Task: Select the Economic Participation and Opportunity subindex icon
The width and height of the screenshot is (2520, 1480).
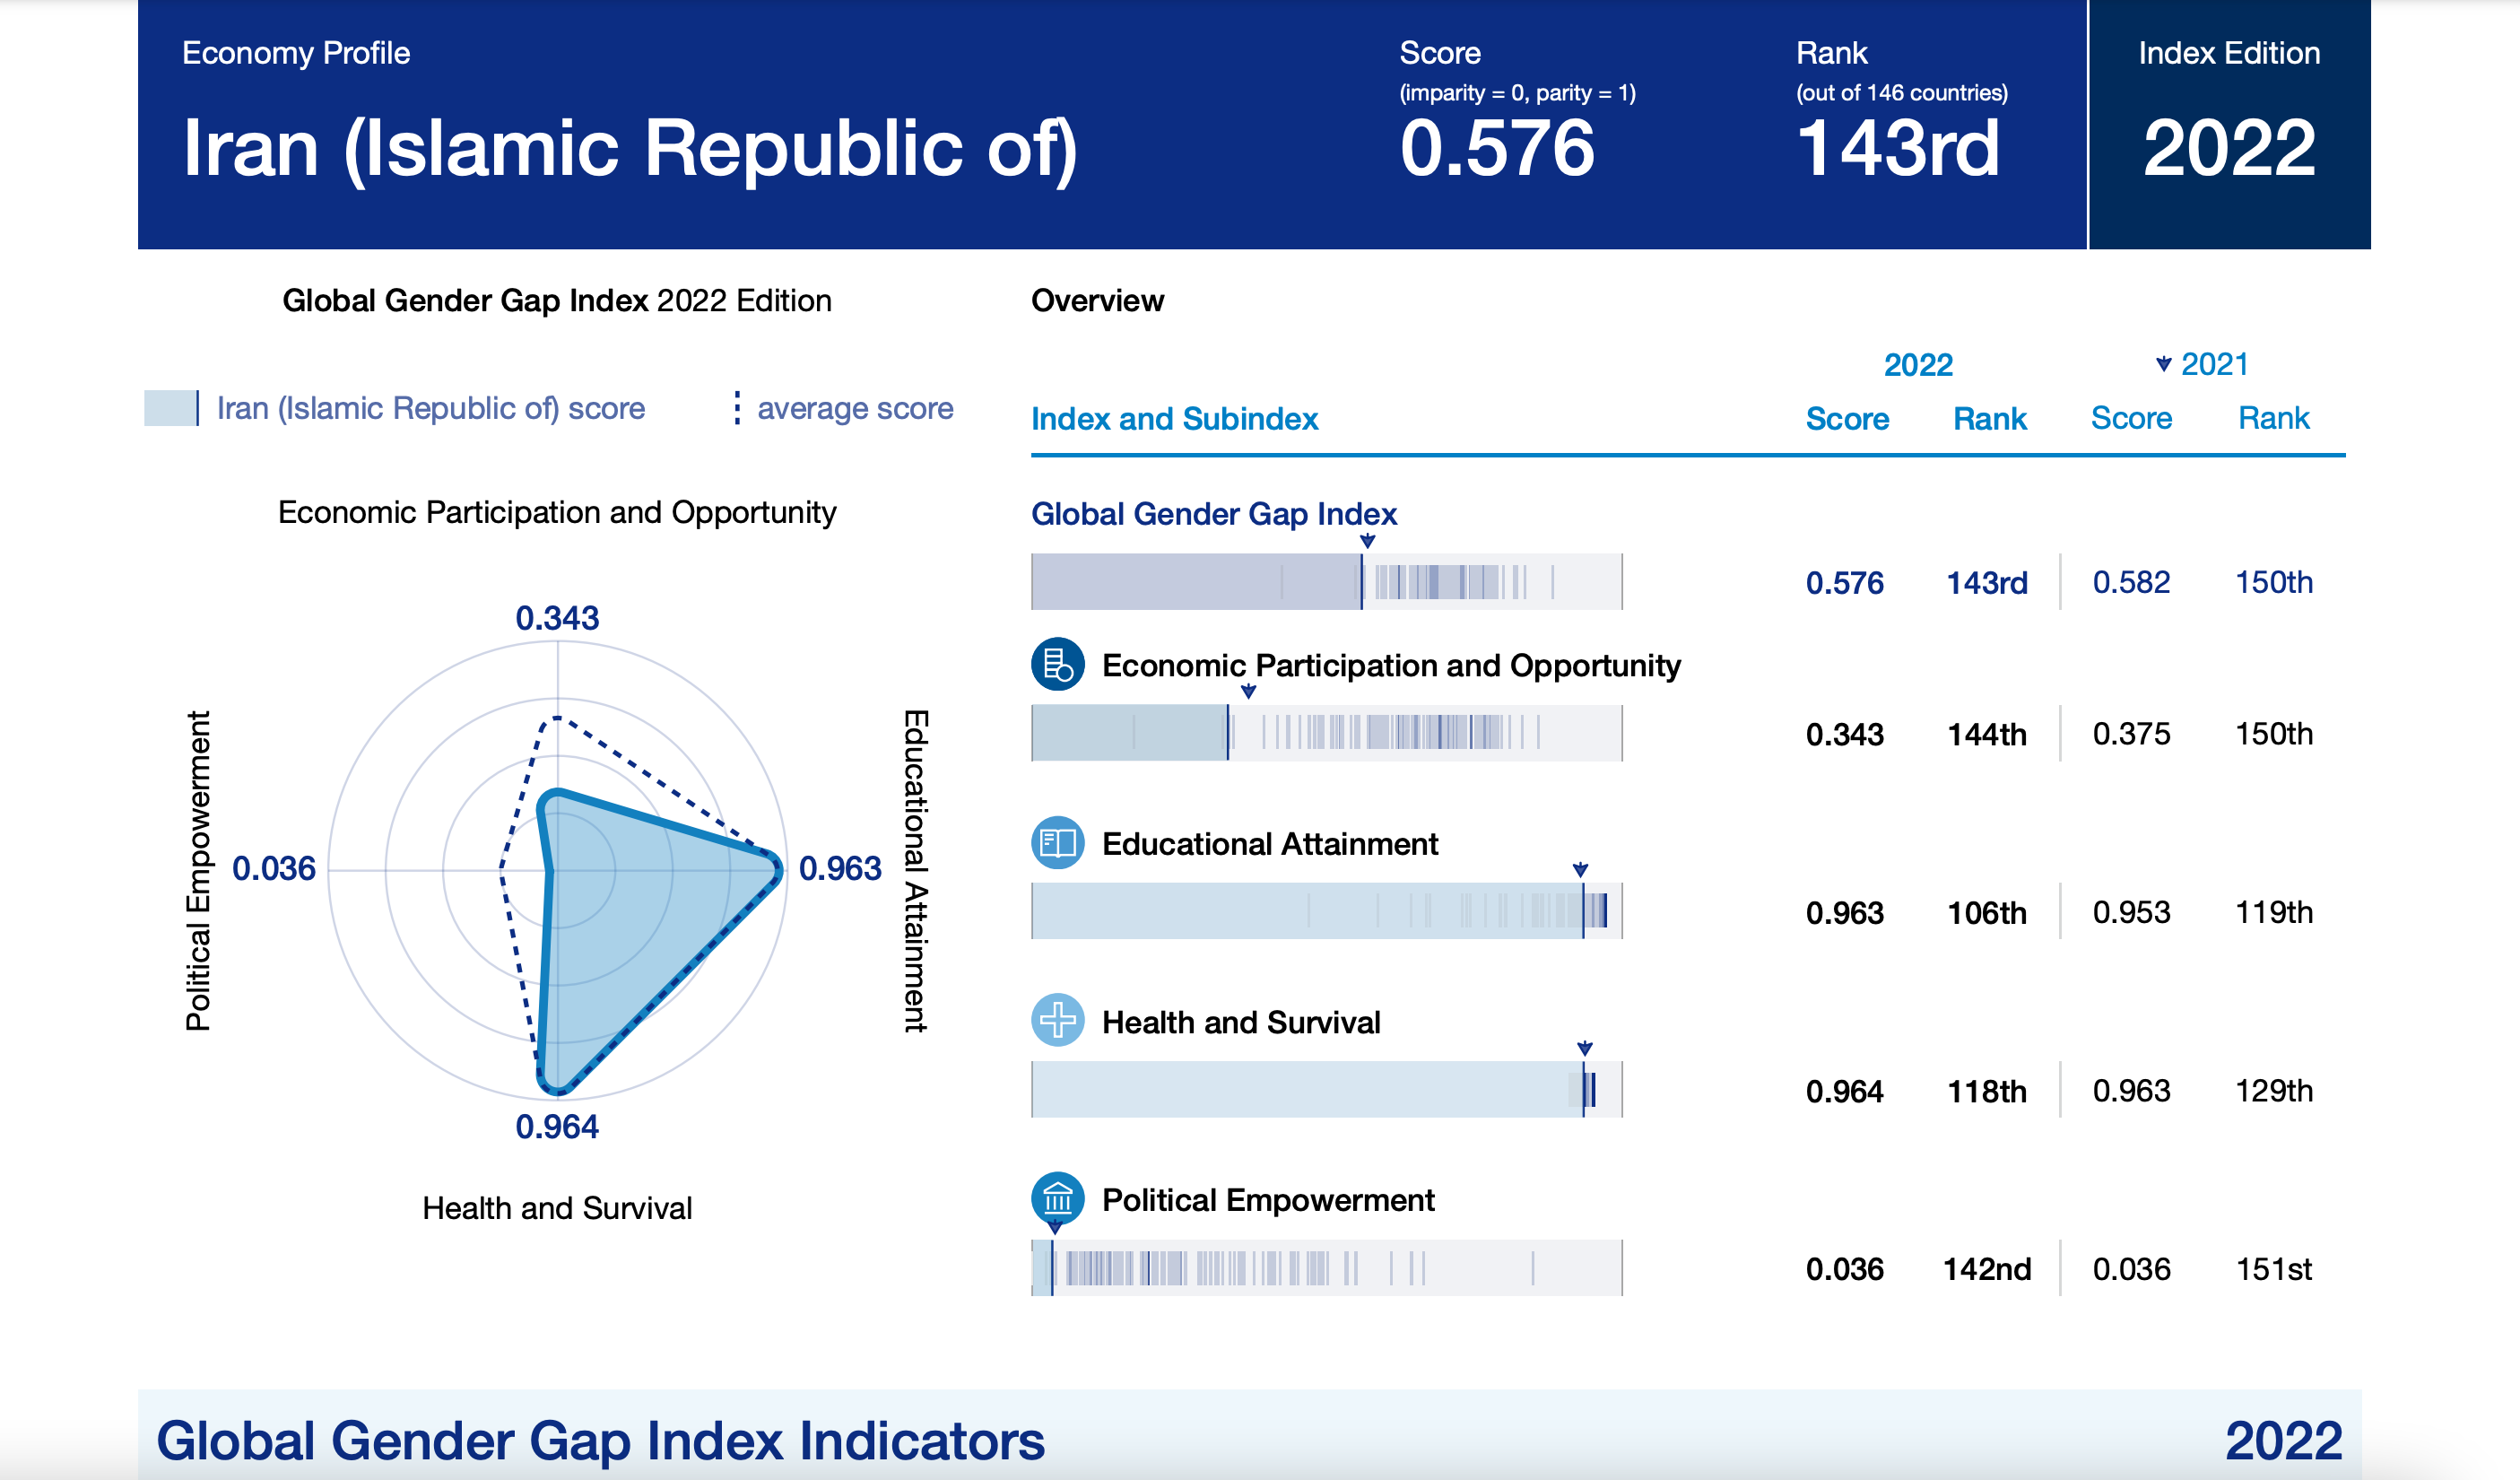Action: 1057,664
